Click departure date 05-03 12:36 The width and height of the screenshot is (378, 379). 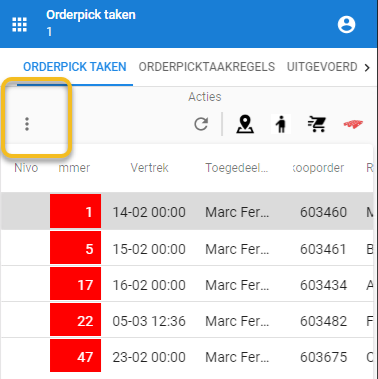149,321
